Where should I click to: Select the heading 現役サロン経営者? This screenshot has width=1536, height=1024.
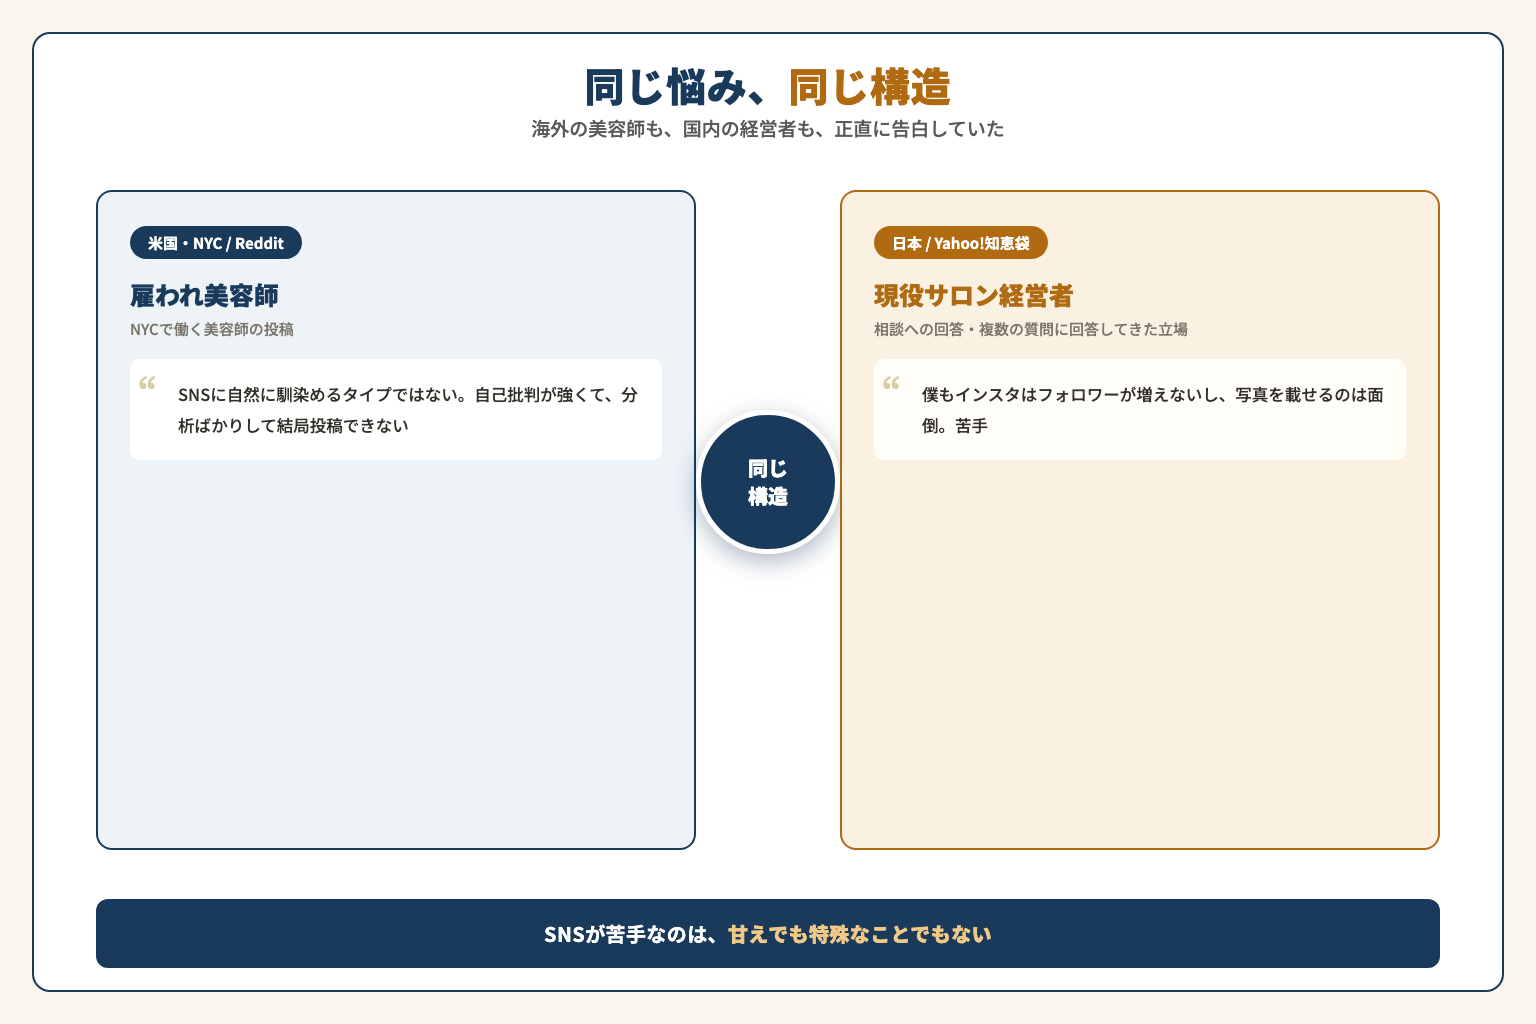tap(973, 296)
